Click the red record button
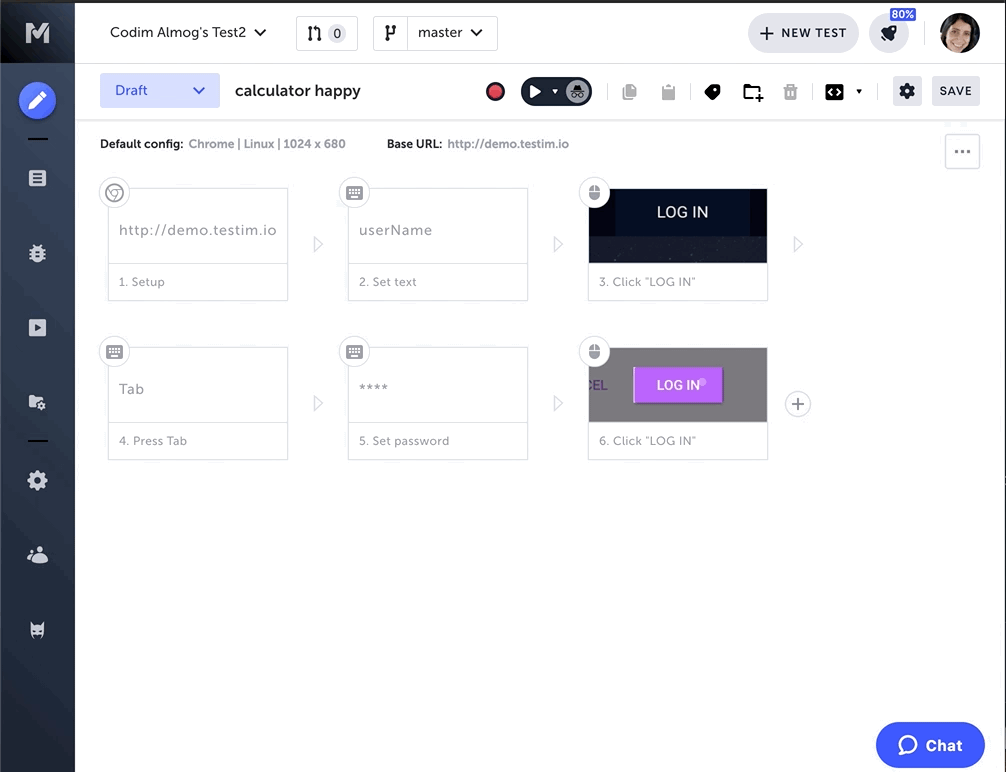Image resolution: width=1006 pixels, height=772 pixels. pyautogui.click(x=495, y=91)
